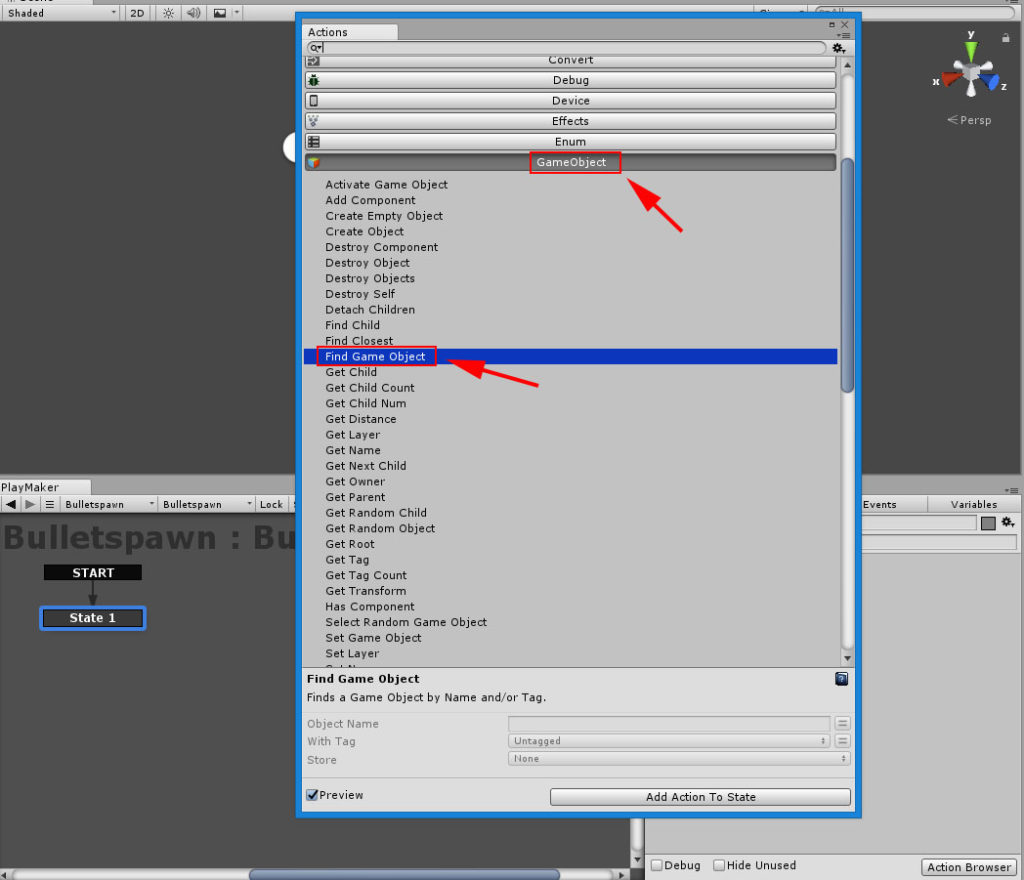Uncheck the Preview checkbox

click(313, 794)
